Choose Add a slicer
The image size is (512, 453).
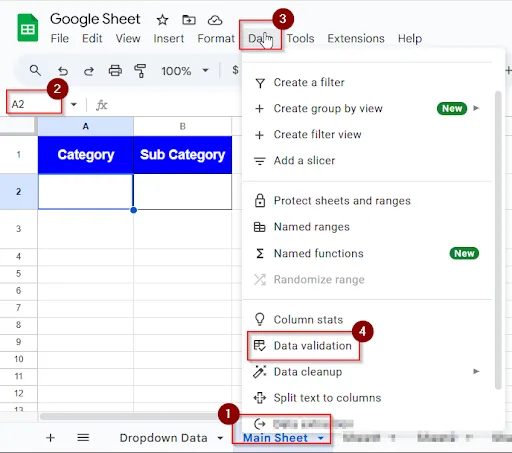367,161
